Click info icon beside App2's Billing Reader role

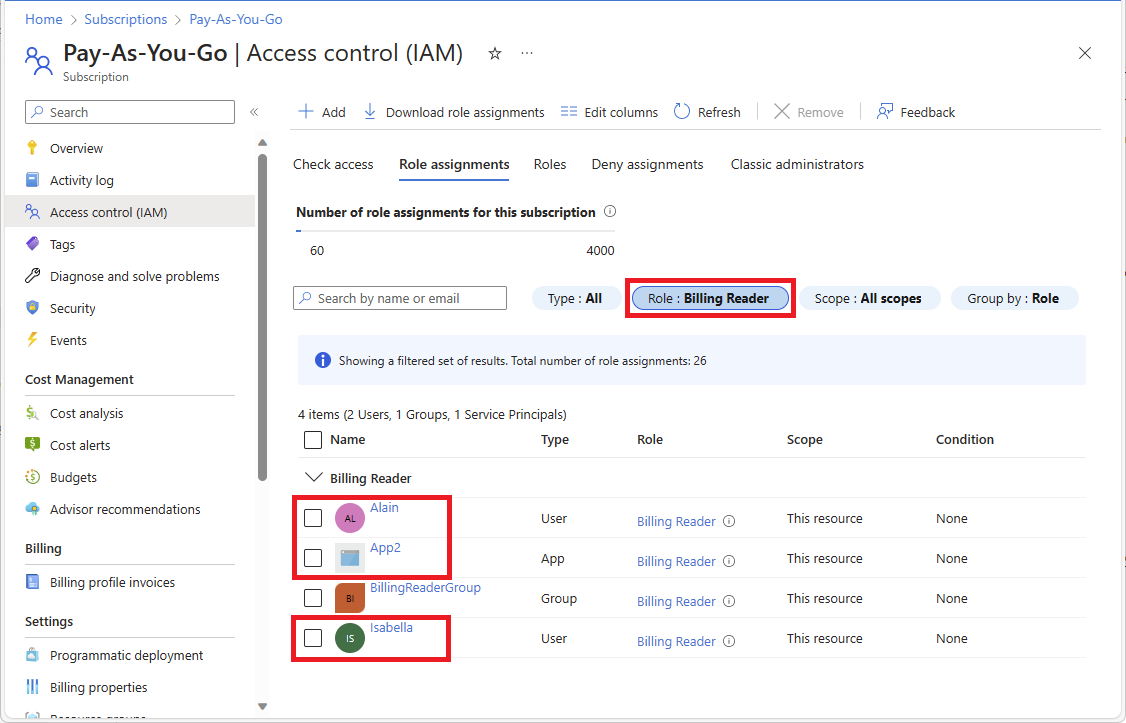(729, 561)
